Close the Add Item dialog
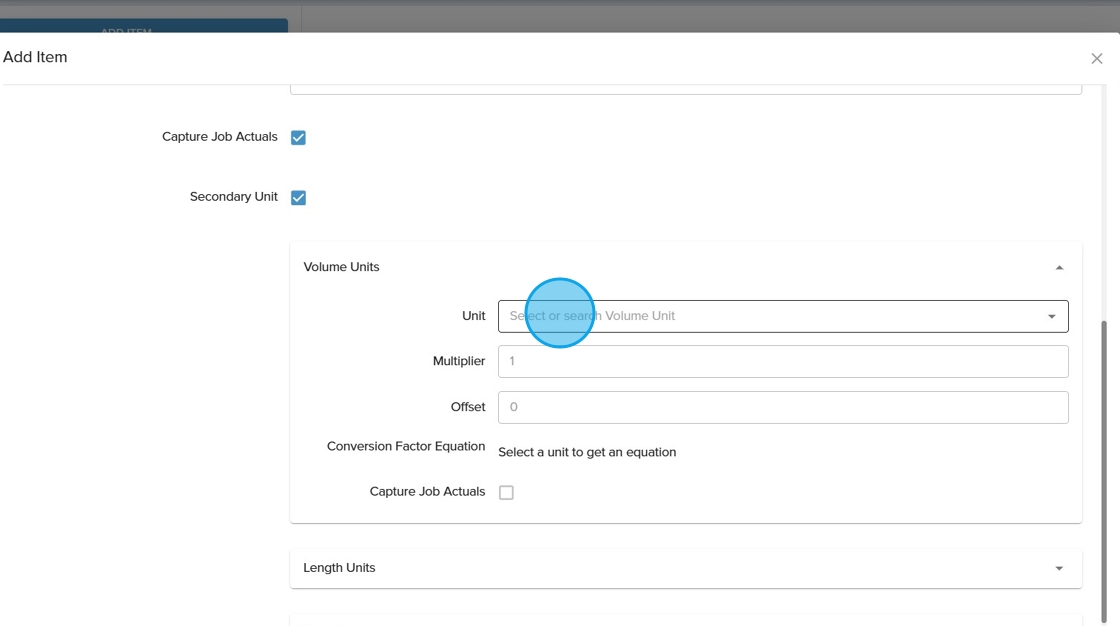This screenshot has height=626, width=1120. point(1096,59)
